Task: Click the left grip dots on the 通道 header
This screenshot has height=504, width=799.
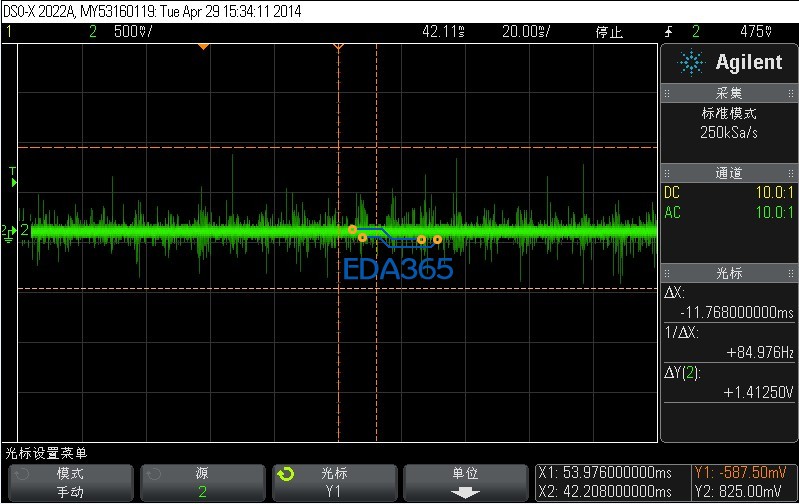Action: click(x=667, y=173)
